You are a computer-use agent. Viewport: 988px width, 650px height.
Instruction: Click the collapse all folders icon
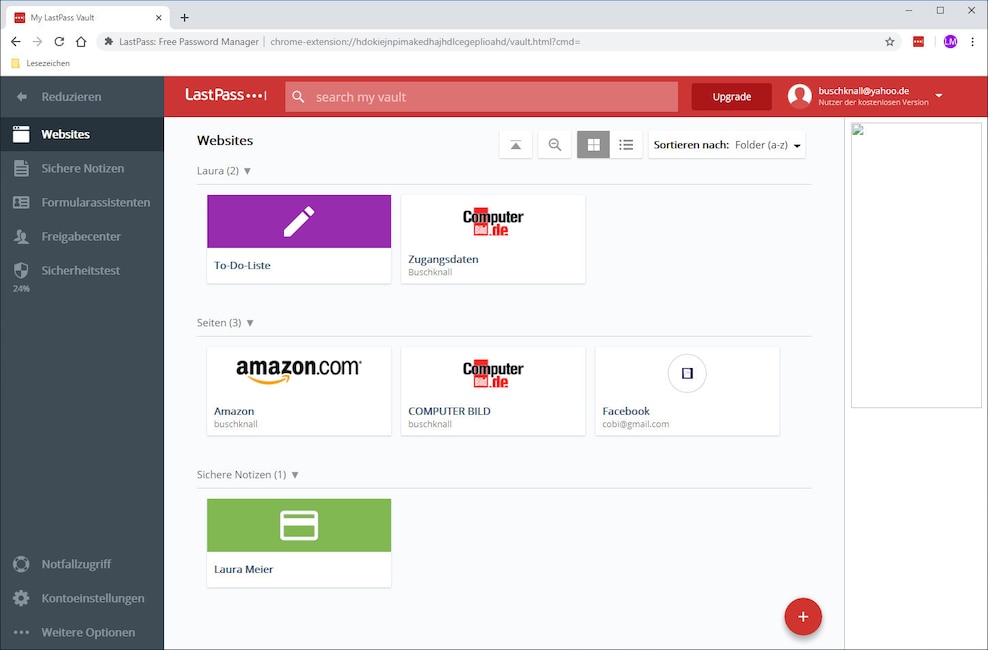[x=515, y=145]
